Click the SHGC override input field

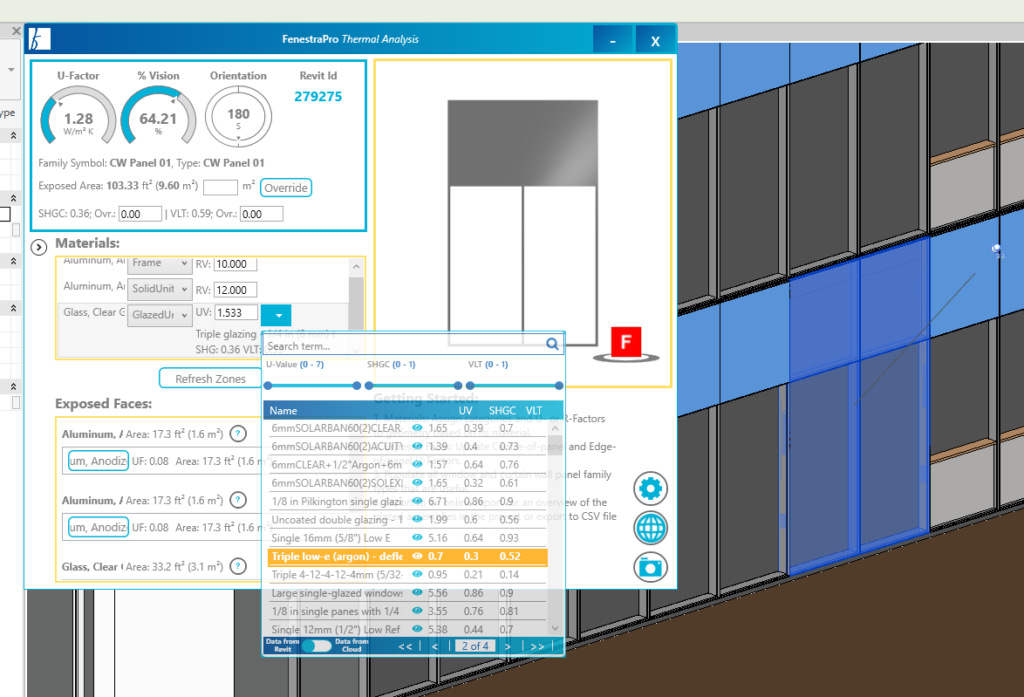point(140,214)
